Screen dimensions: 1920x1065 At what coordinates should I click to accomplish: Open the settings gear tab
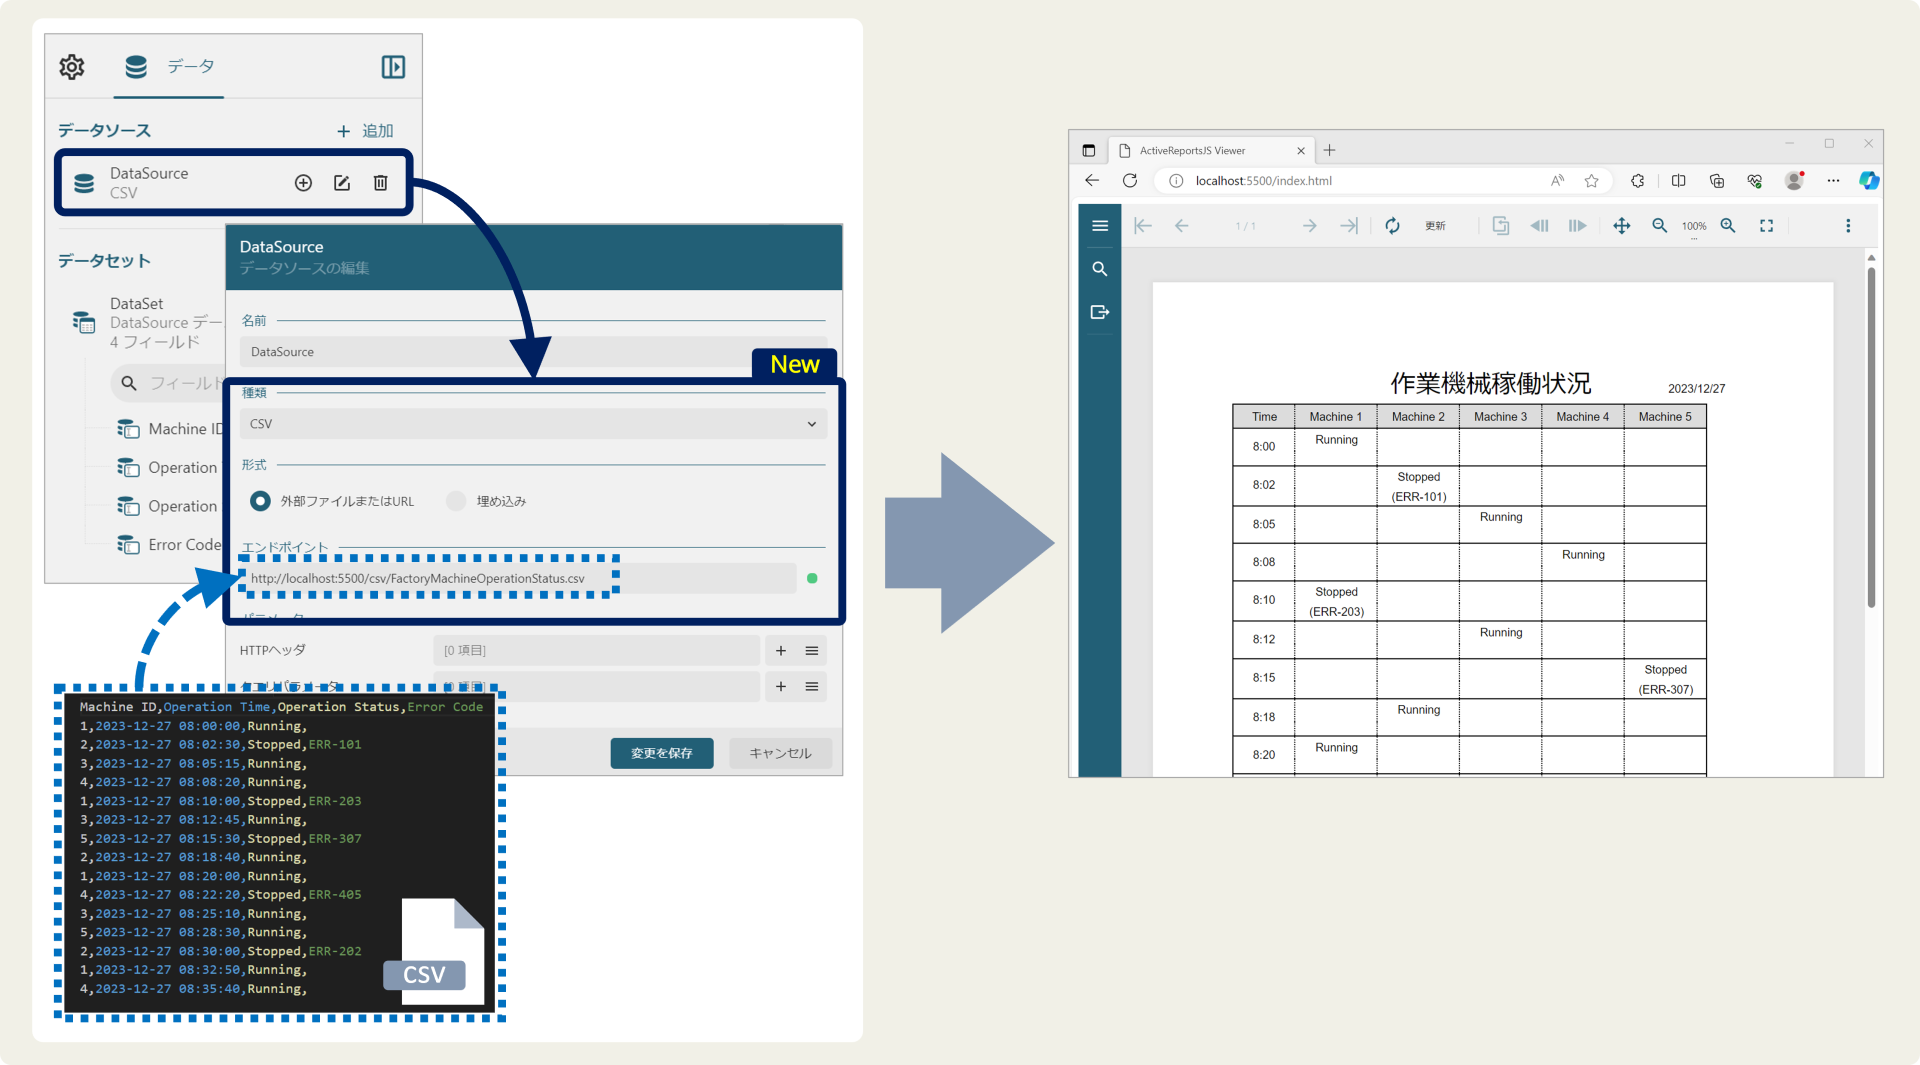[x=72, y=67]
